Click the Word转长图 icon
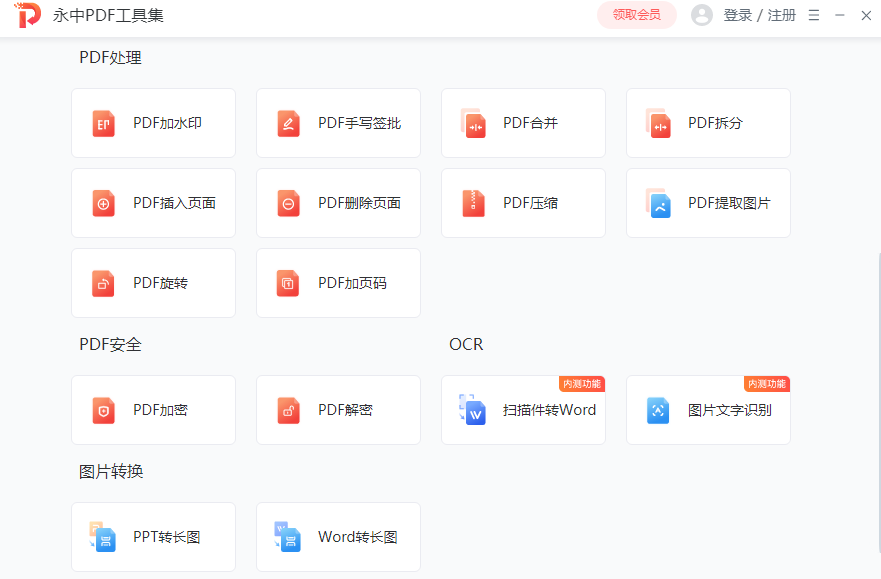Viewport: 881px width, 579px height. 288,537
